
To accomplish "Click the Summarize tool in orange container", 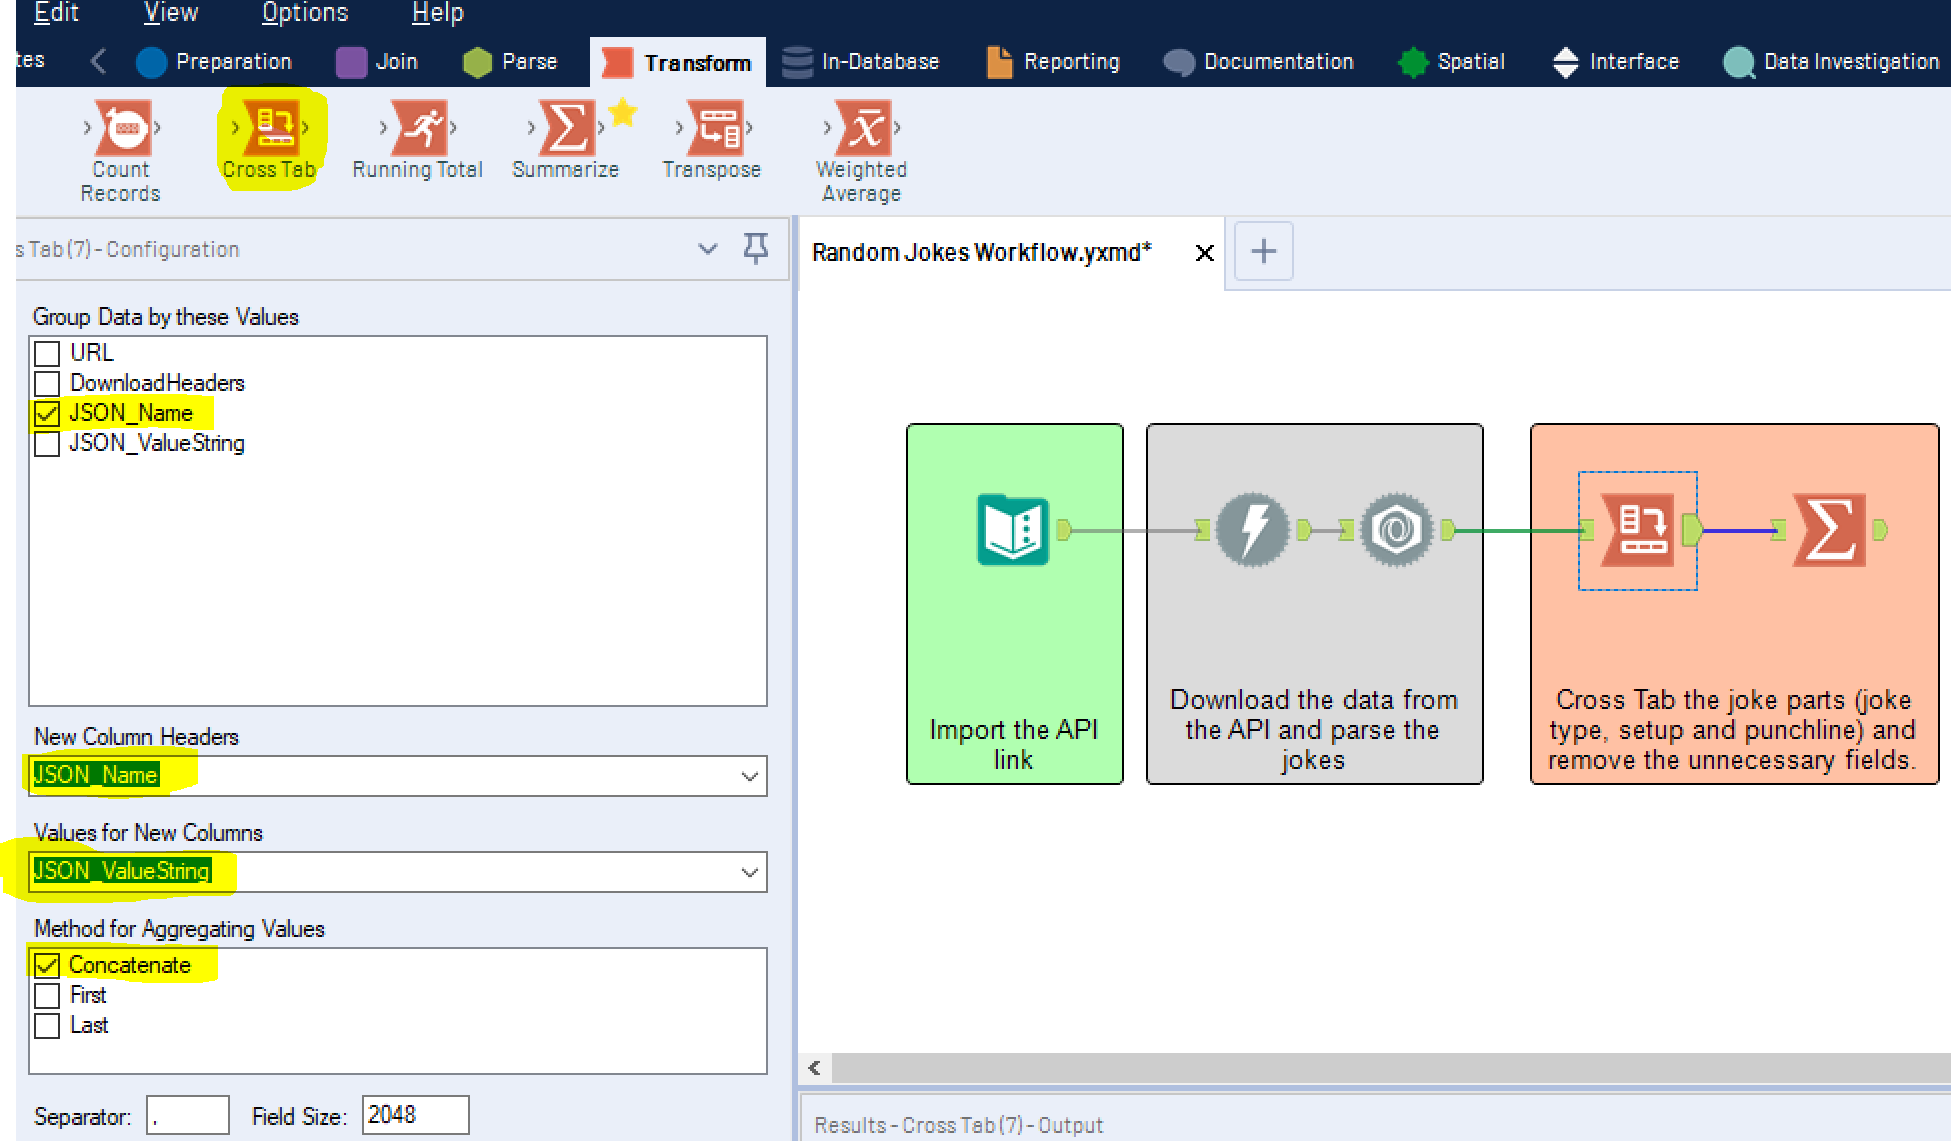I will click(x=1828, y=529).
